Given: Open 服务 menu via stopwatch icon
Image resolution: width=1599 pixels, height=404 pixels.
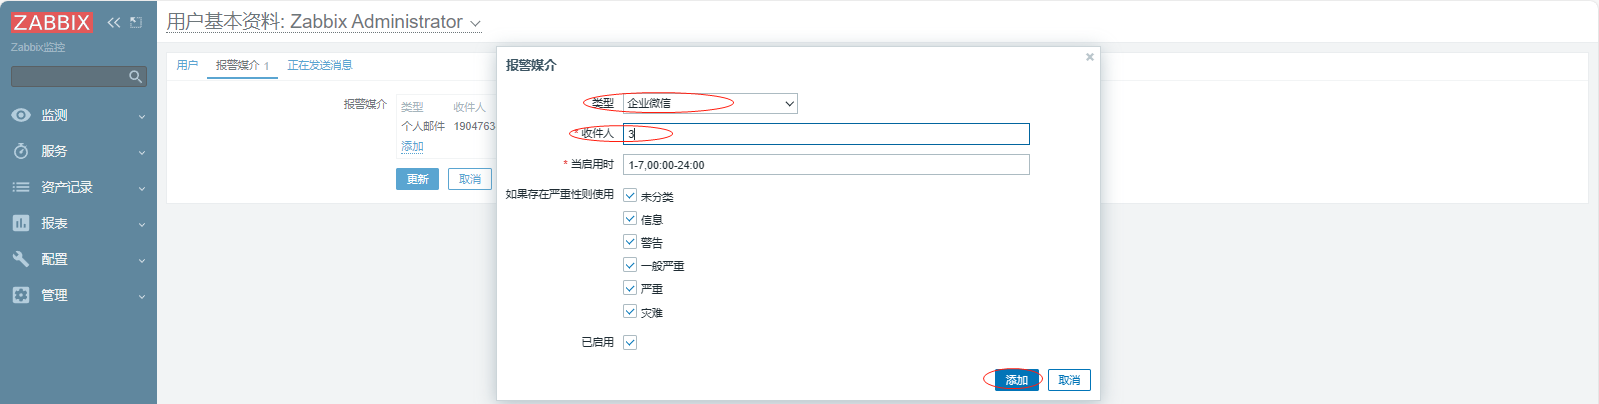Looking at the screenshot, I should pyautogui.click(x=21, y=151).
